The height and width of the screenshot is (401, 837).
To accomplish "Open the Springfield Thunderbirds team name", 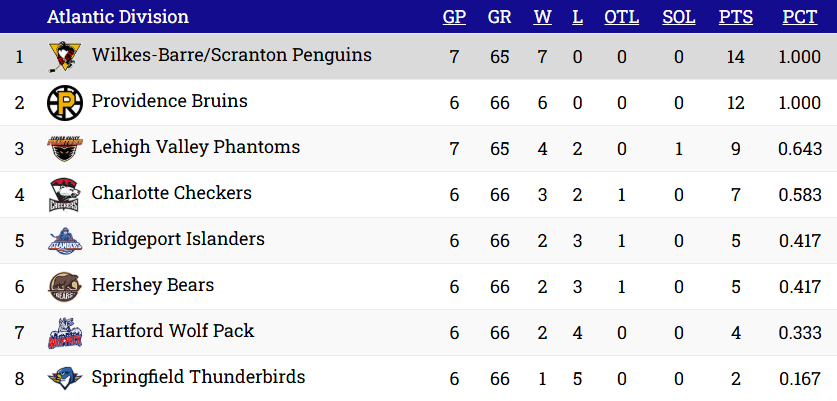I will (x=198, y=377).
